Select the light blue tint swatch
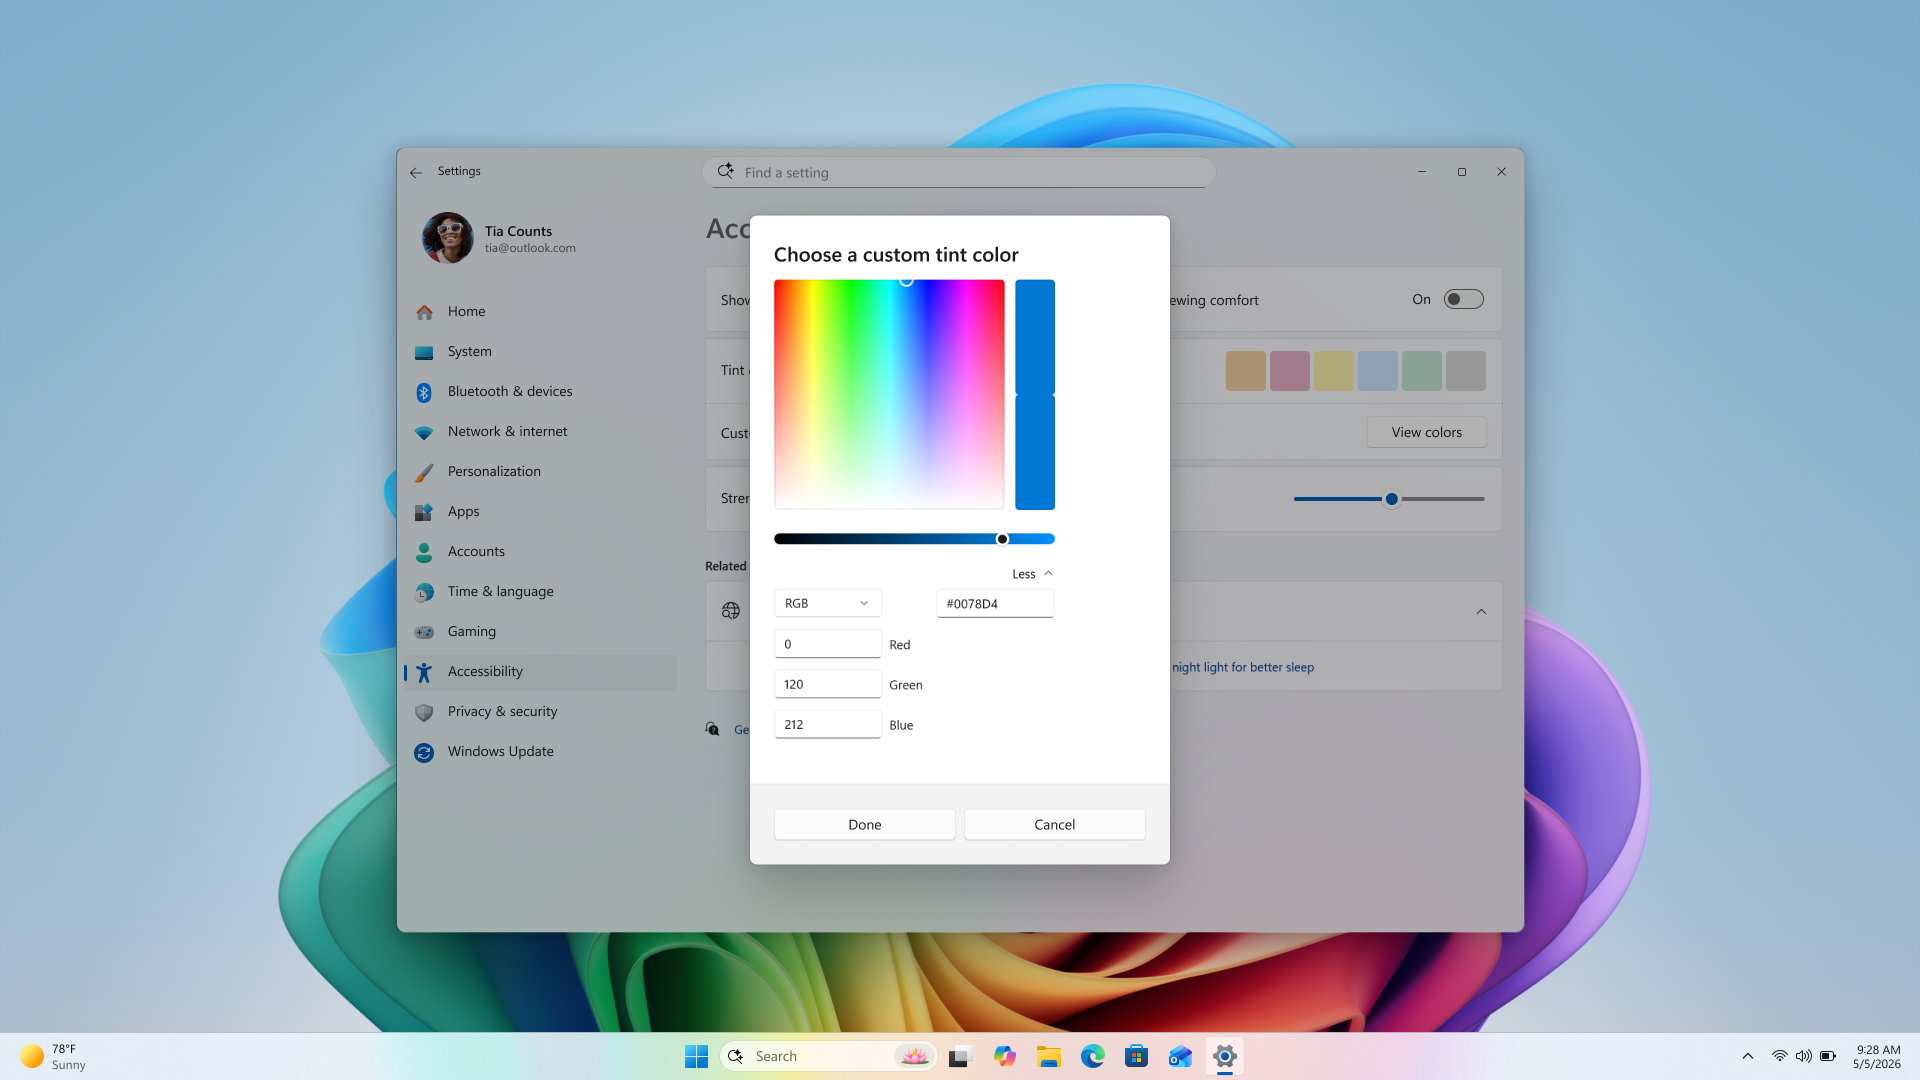This screenshot has width=1920, height=1080. pyautogui.click(x=1377, y=371)
